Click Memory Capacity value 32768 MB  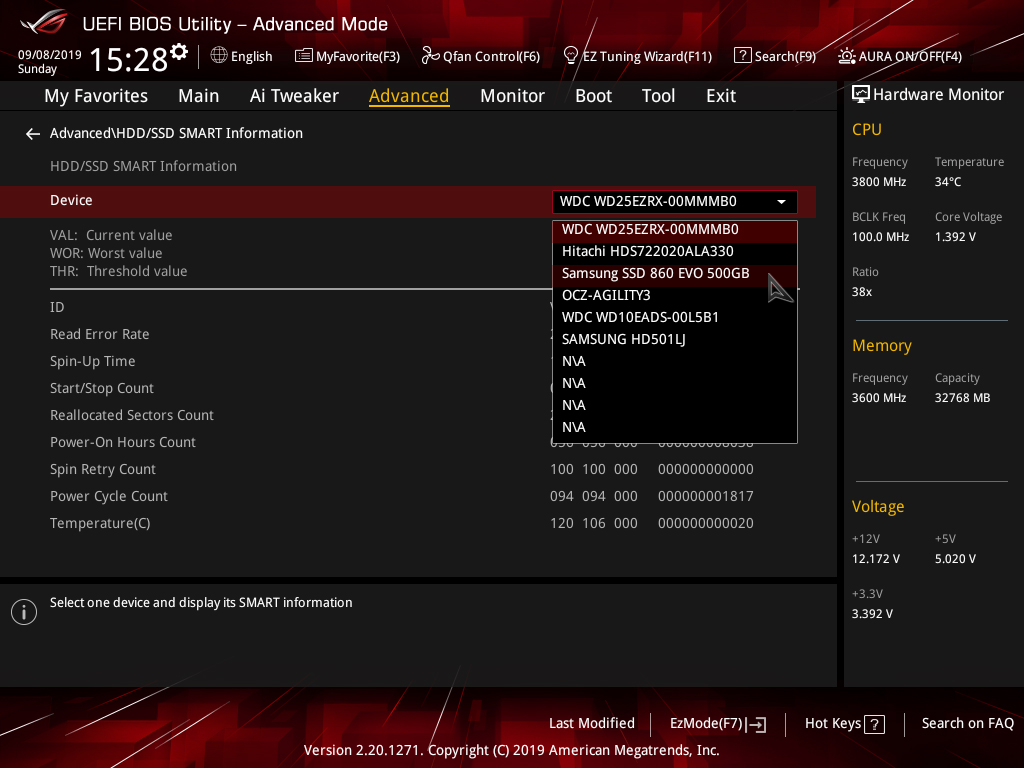point(962,398)
